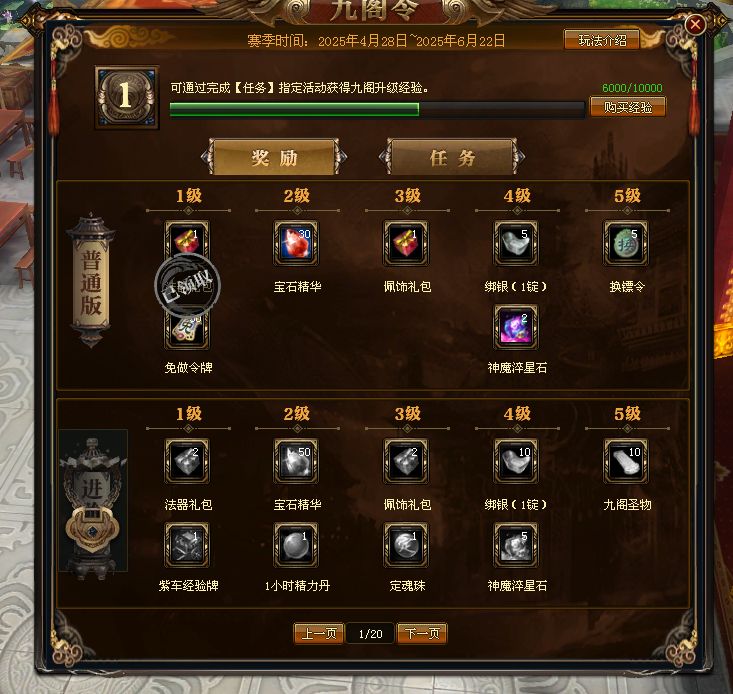Click the green experience progress bar
Image resolution: width=733 pixels, height=694 pixels.
pos(377,109)
